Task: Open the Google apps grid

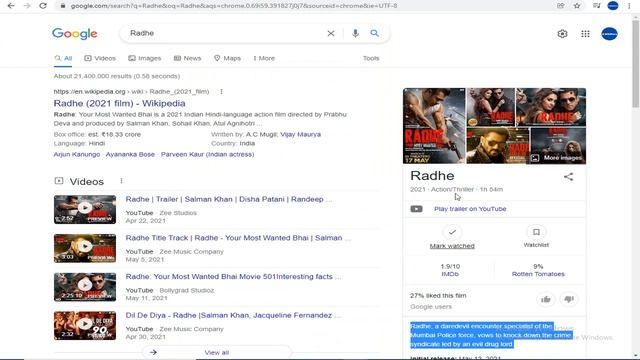Action: point(585,34)
